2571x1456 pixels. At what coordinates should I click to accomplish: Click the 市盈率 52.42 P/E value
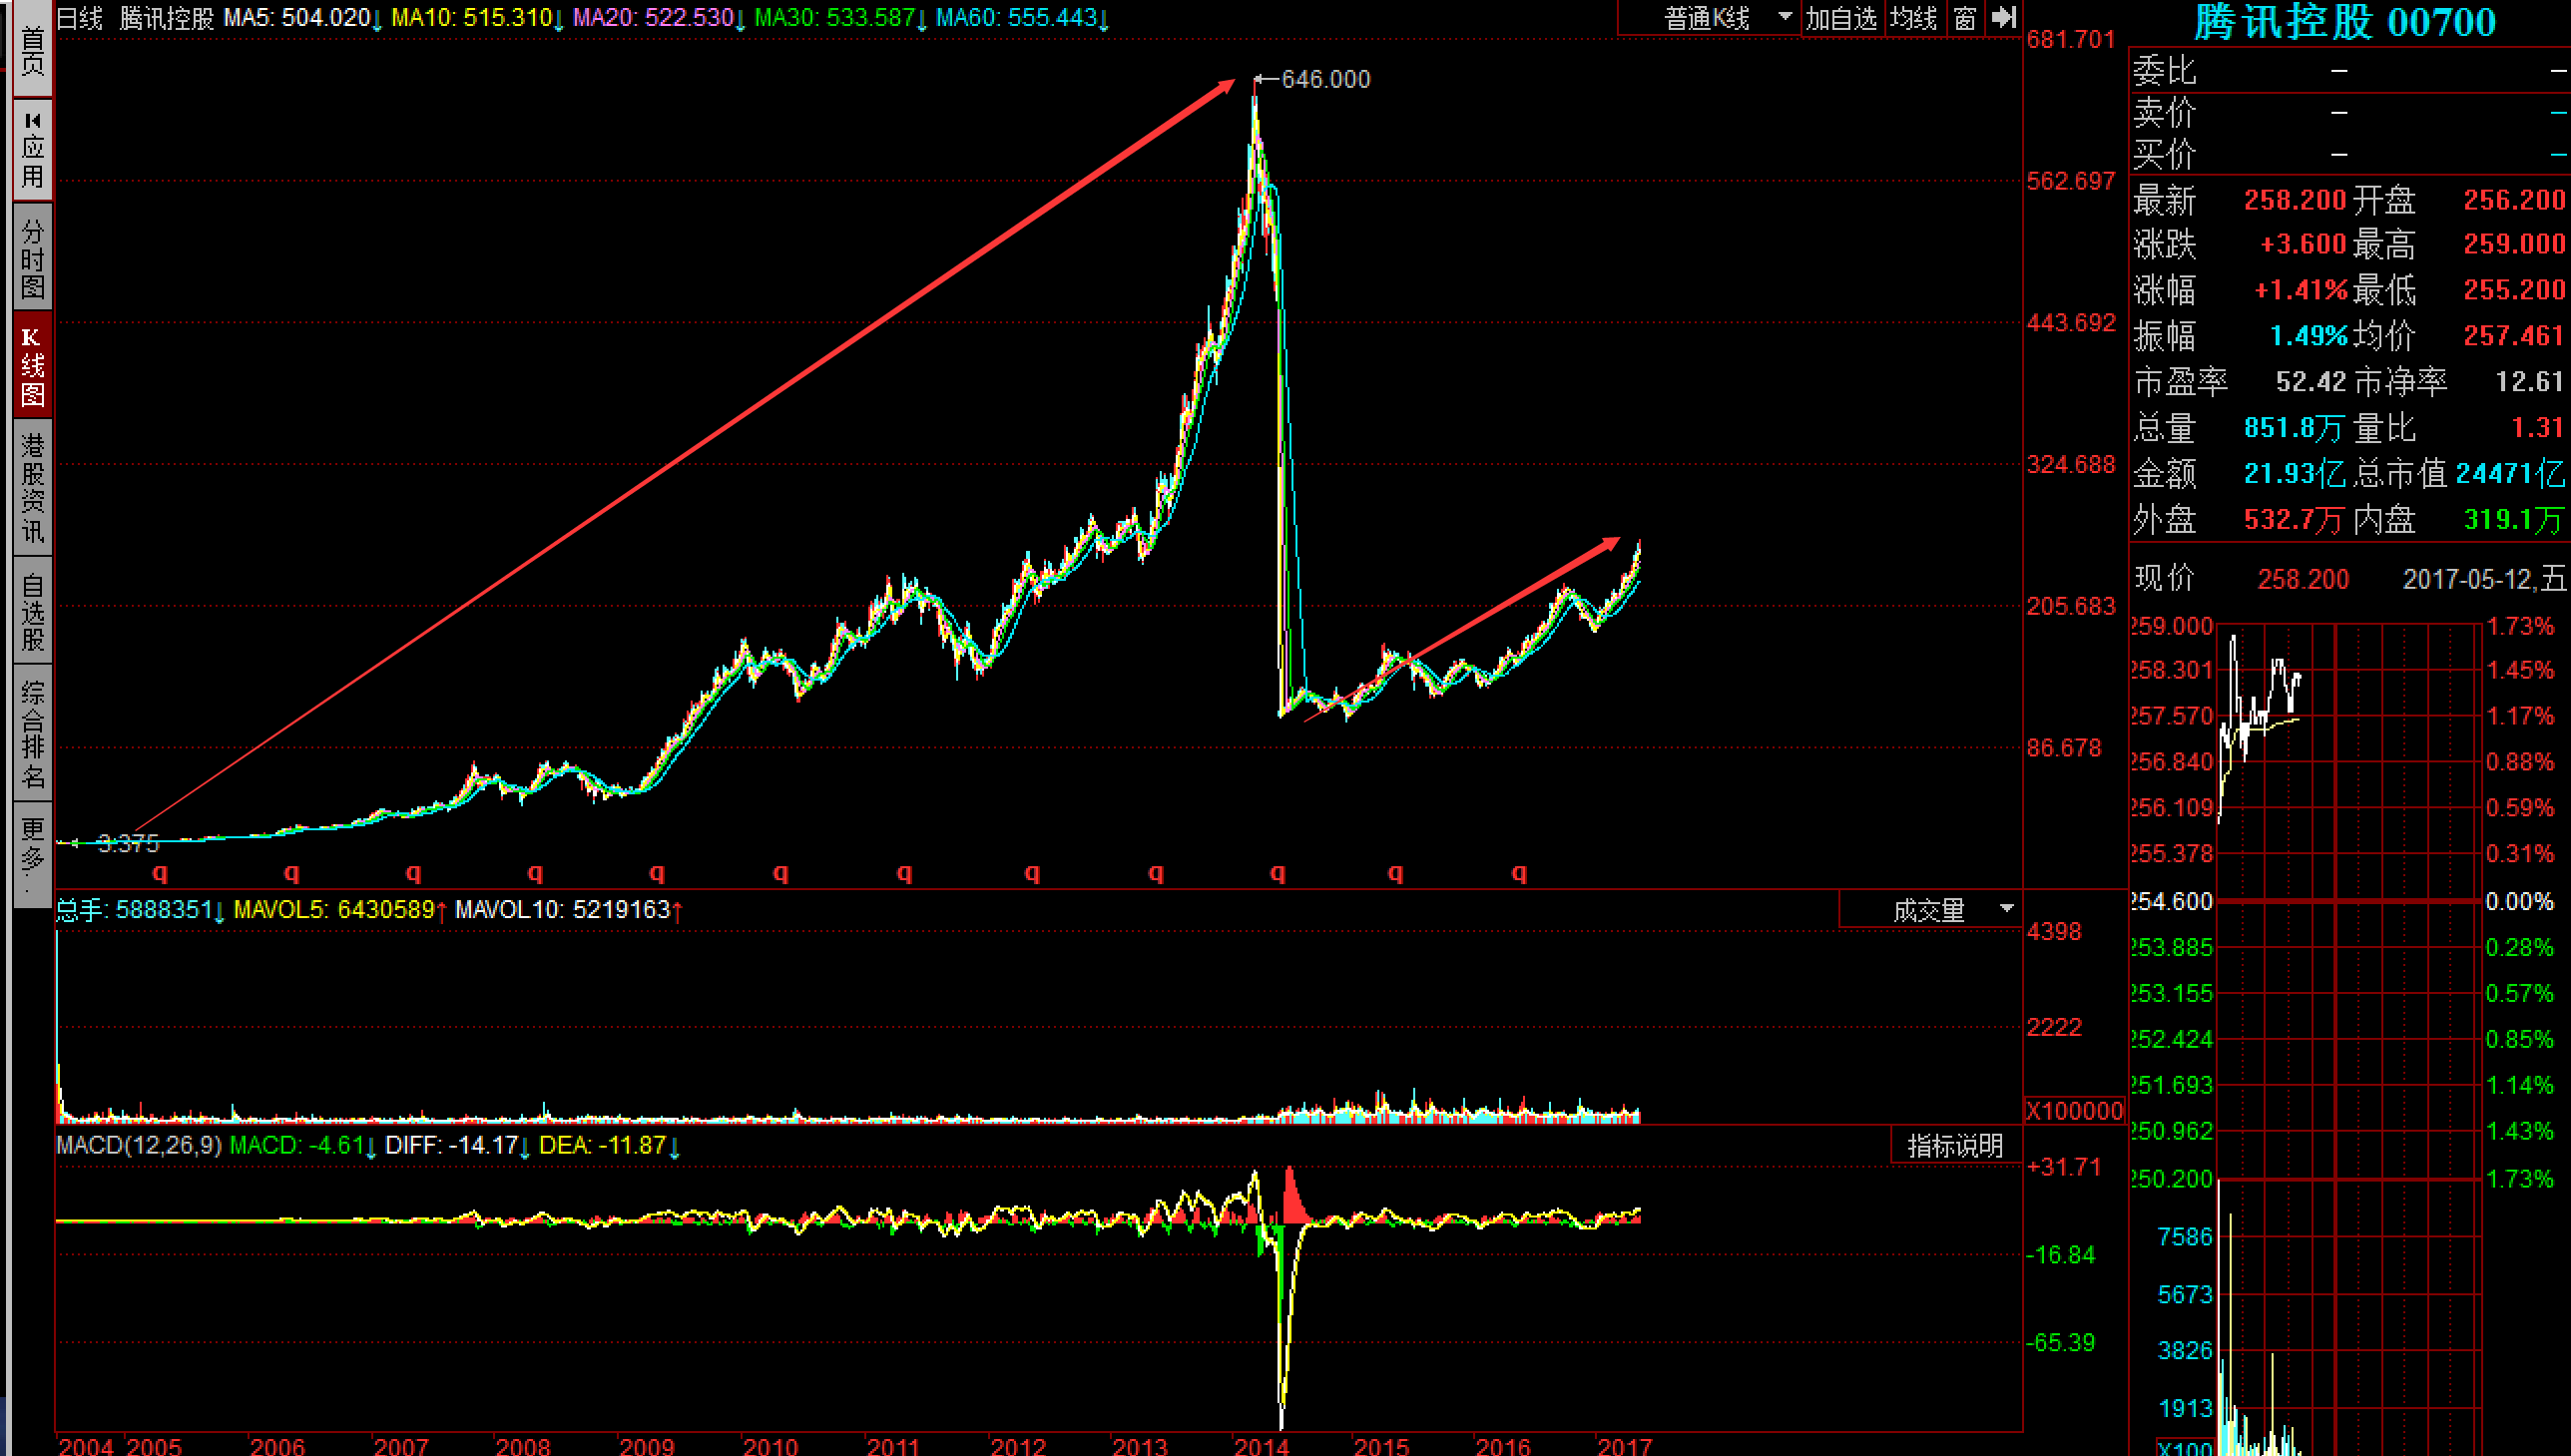2311,382
